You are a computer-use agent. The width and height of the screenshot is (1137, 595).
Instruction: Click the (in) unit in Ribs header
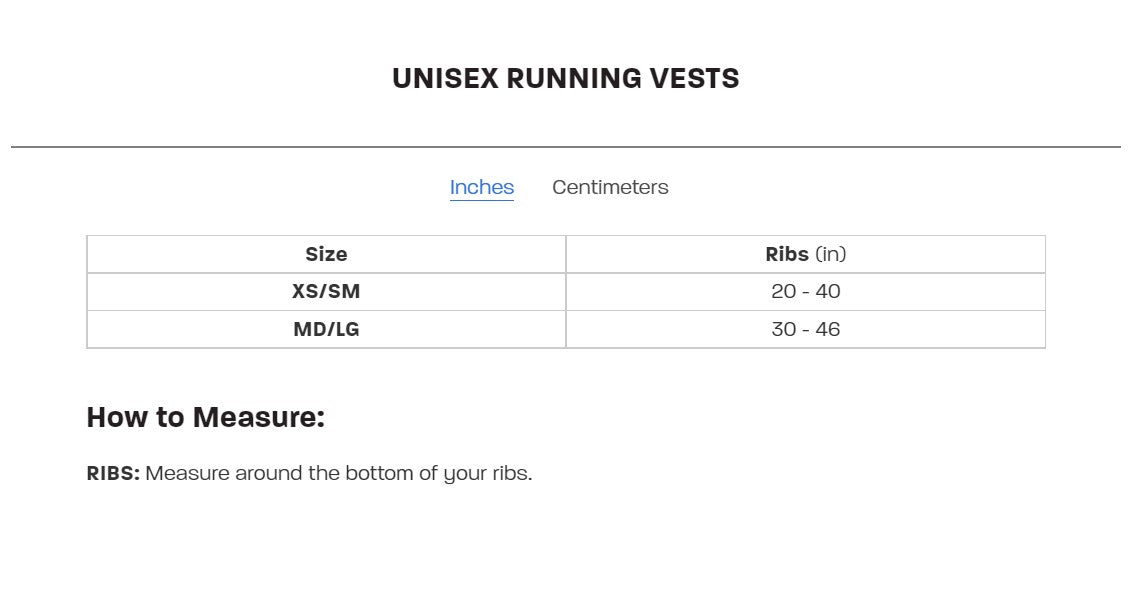tap(831, 254)
